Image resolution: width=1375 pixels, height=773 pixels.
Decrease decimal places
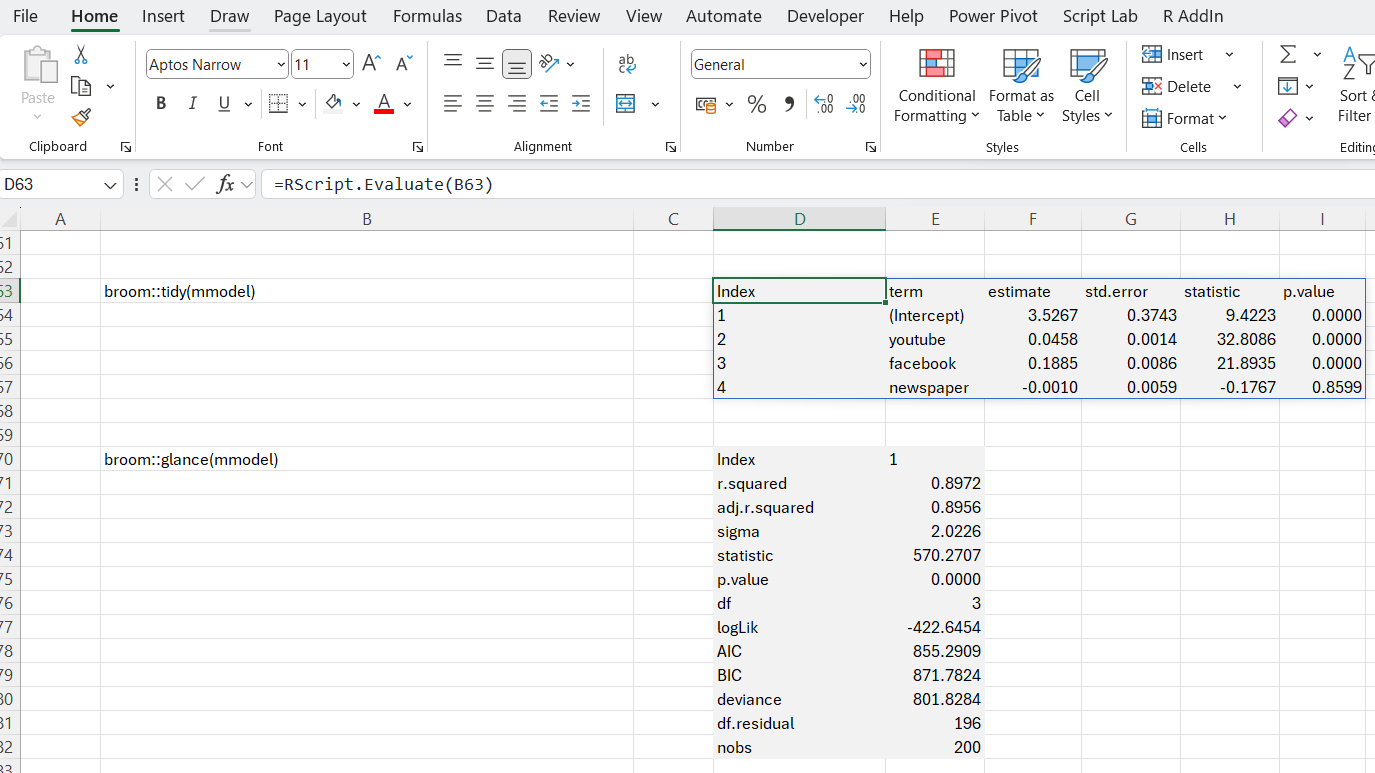pos(856,104)
